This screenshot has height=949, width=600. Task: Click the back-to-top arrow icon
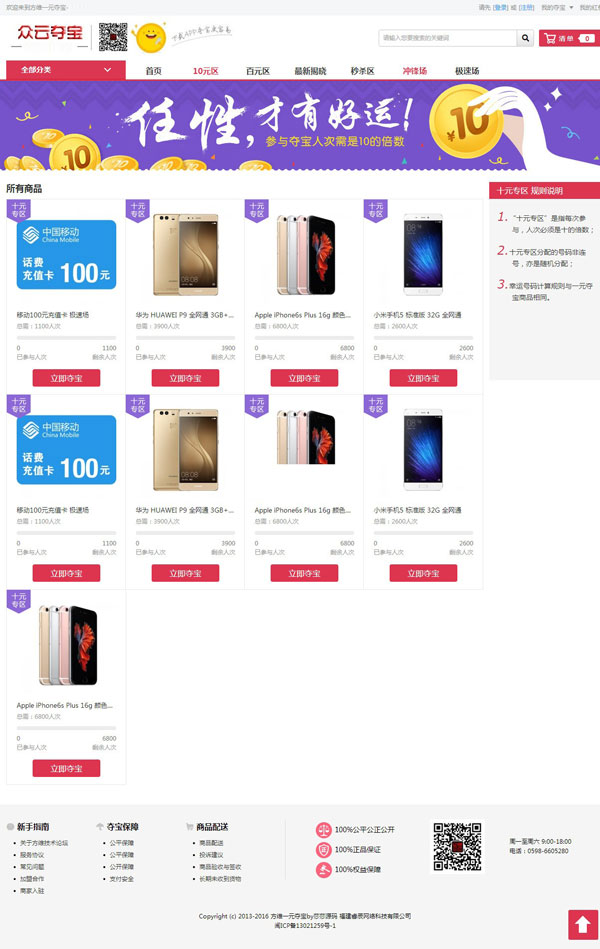[x=582, y=924]
